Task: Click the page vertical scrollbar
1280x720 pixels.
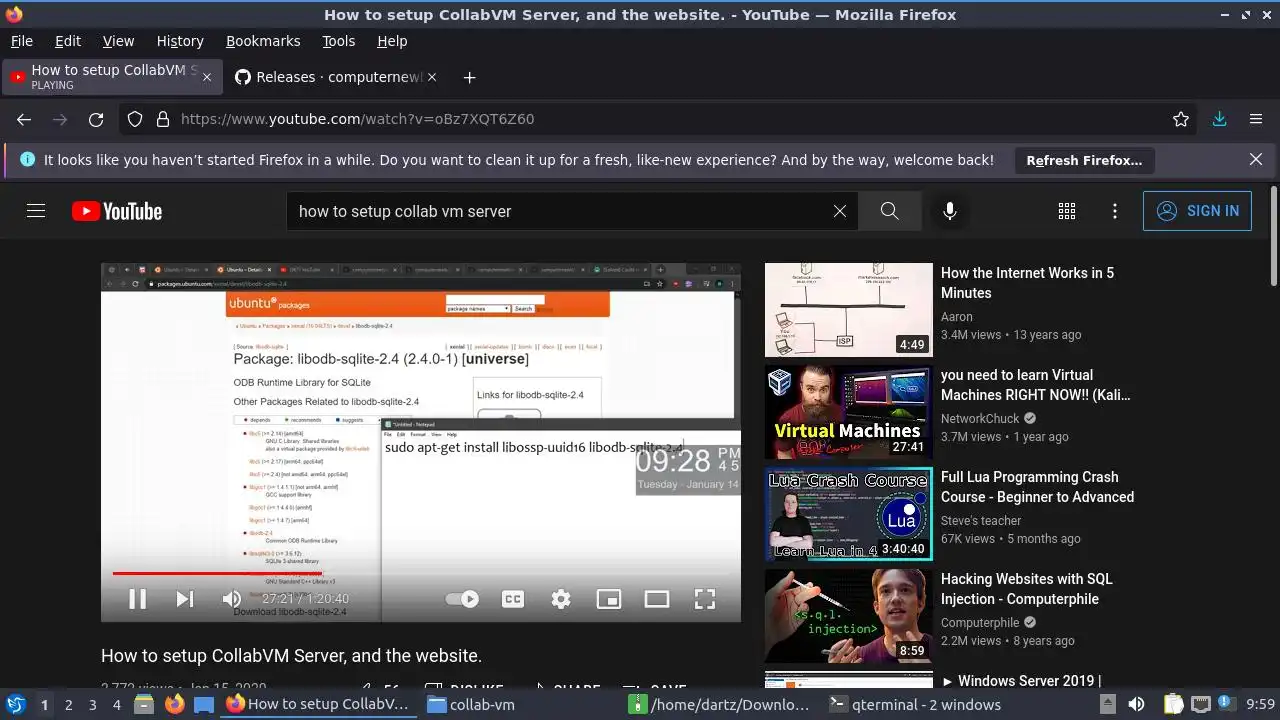Action: 1273,235
